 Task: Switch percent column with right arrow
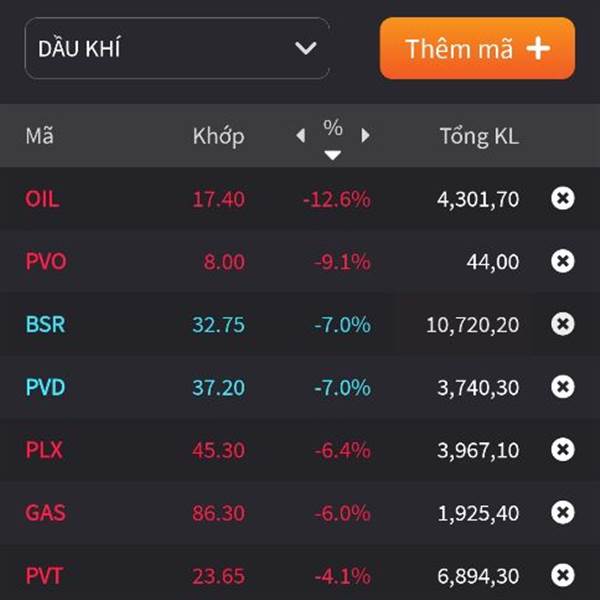[365, 136]
